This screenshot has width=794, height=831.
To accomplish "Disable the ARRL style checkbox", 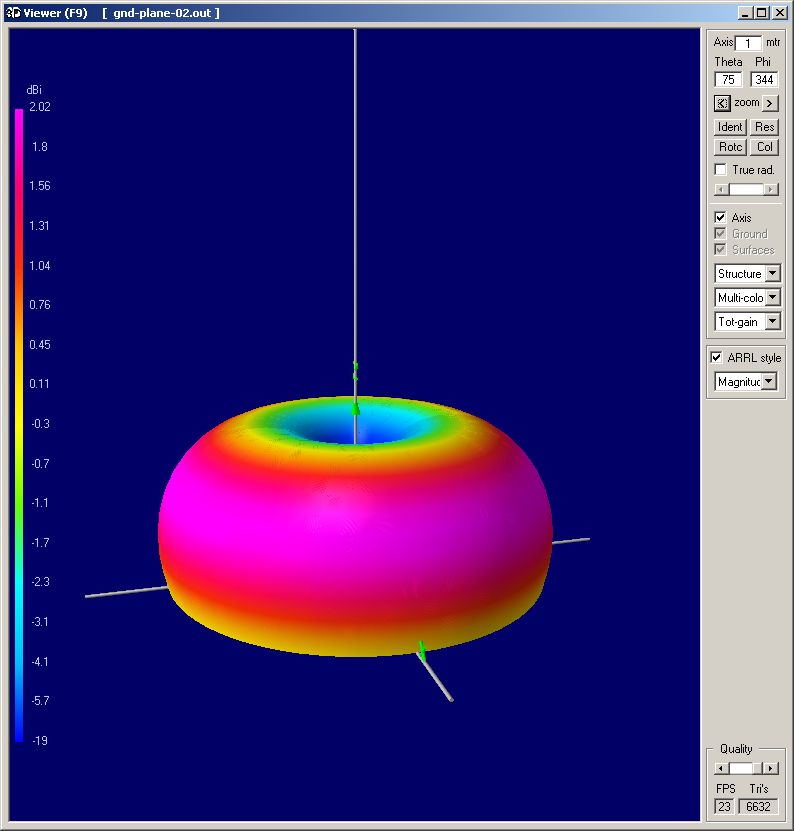I will [x=716, y=357].
